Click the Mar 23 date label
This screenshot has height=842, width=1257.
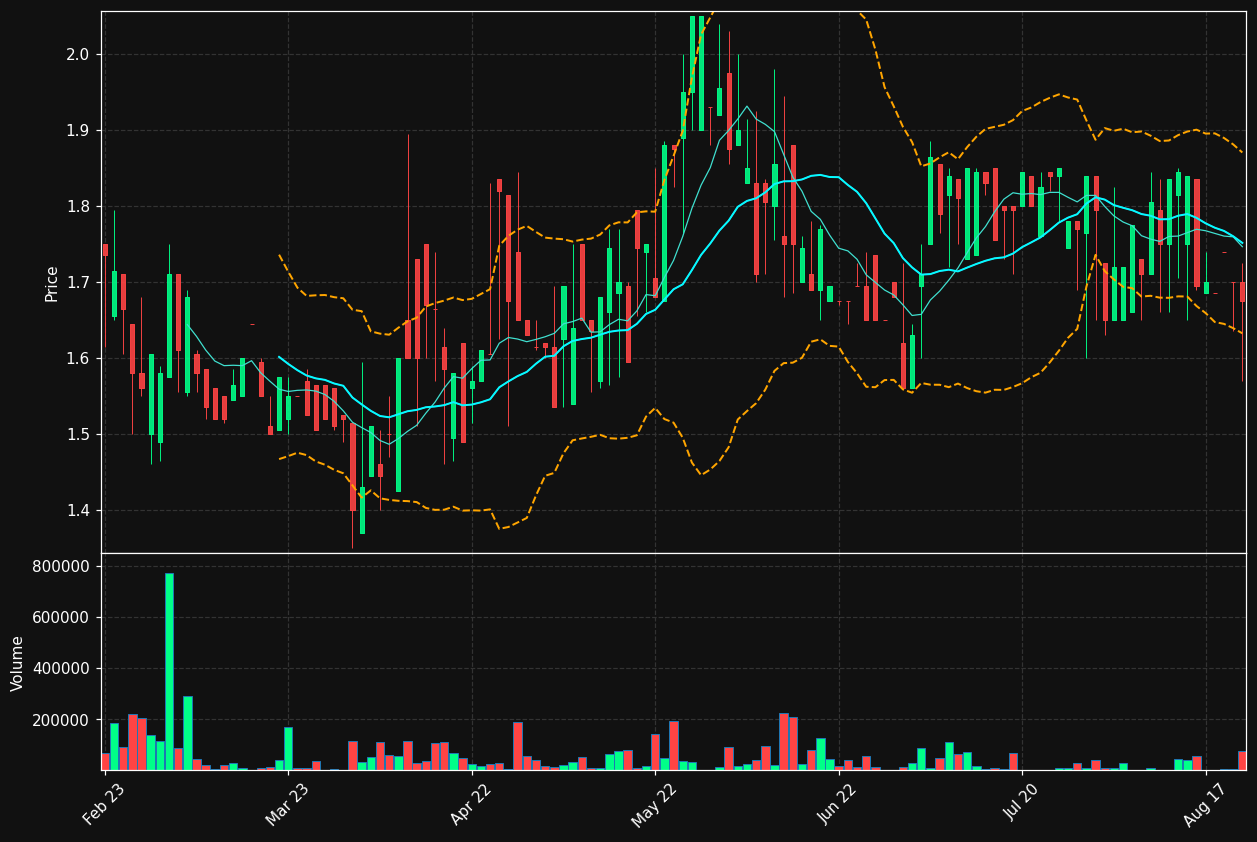(288, 804)
